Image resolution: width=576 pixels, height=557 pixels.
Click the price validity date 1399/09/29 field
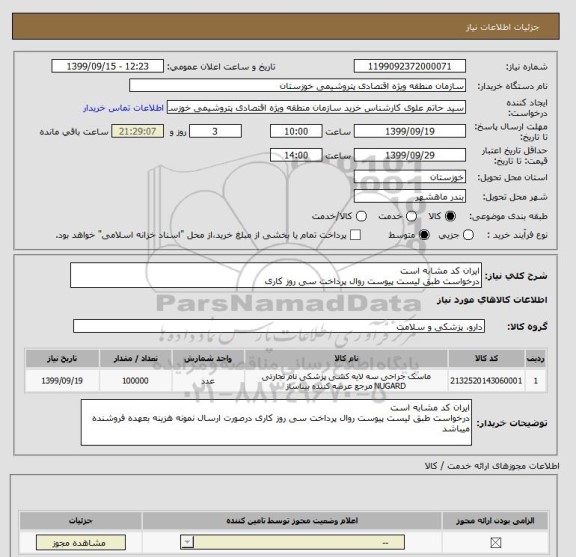(x=410, y=155)
